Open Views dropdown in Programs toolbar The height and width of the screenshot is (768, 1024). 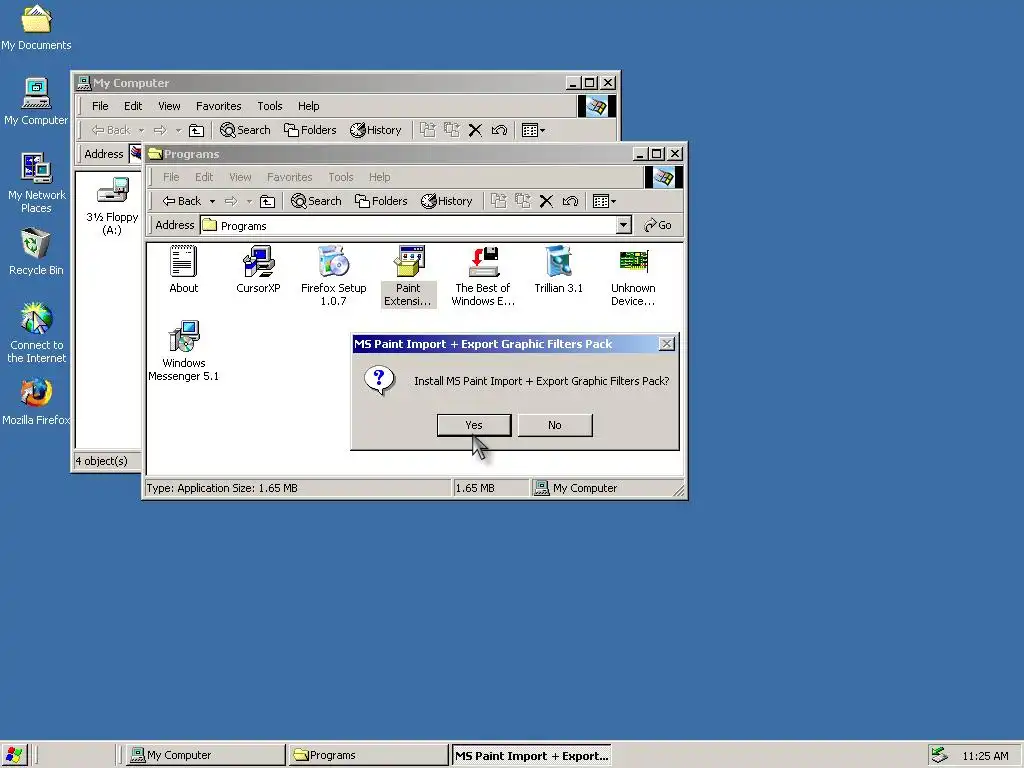604,201
